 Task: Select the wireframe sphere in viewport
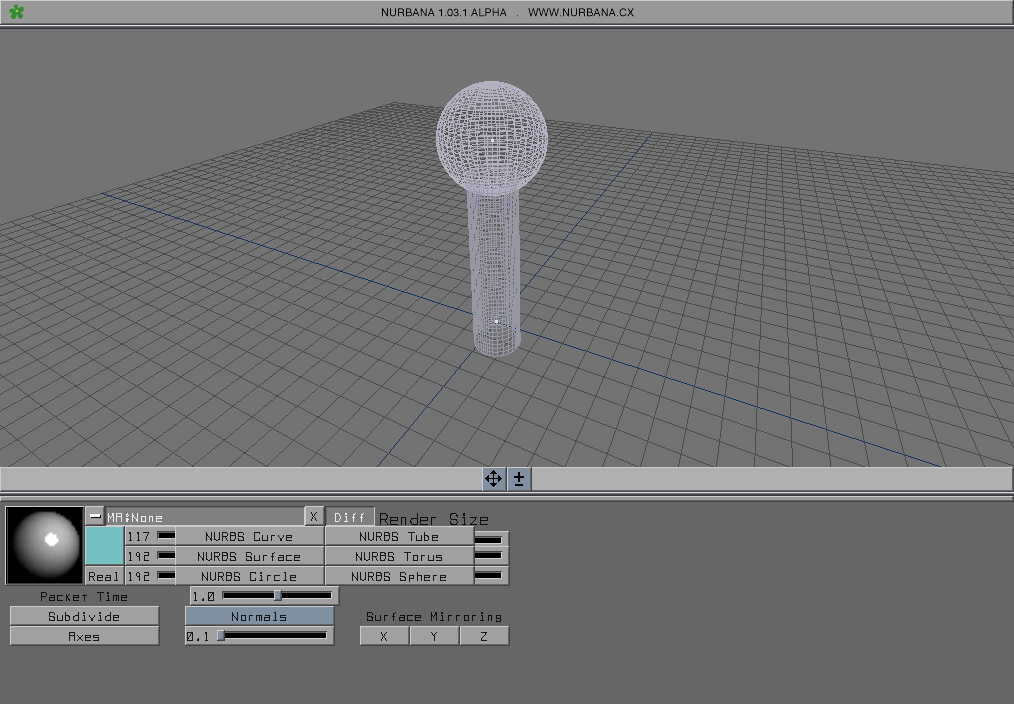pos(492,138)
